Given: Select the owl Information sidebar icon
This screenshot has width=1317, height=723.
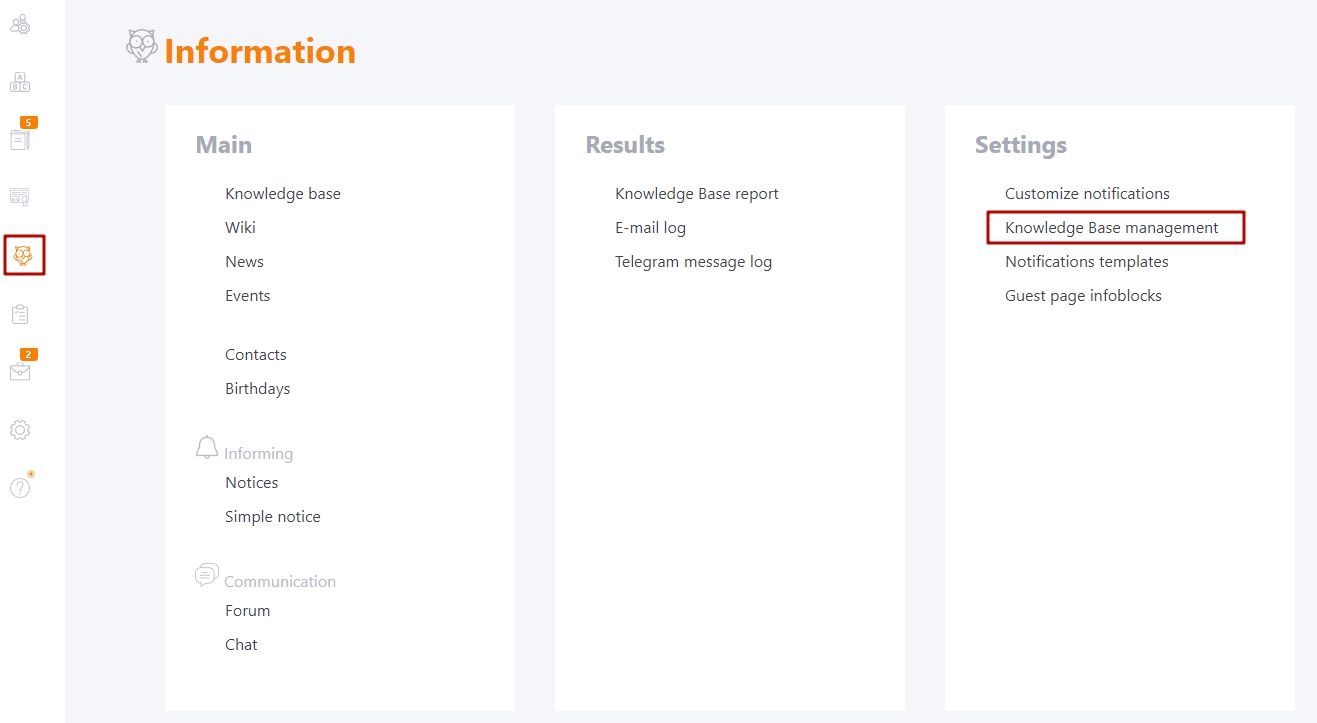Looking at the screenshot, I should (x=24, y=255).
